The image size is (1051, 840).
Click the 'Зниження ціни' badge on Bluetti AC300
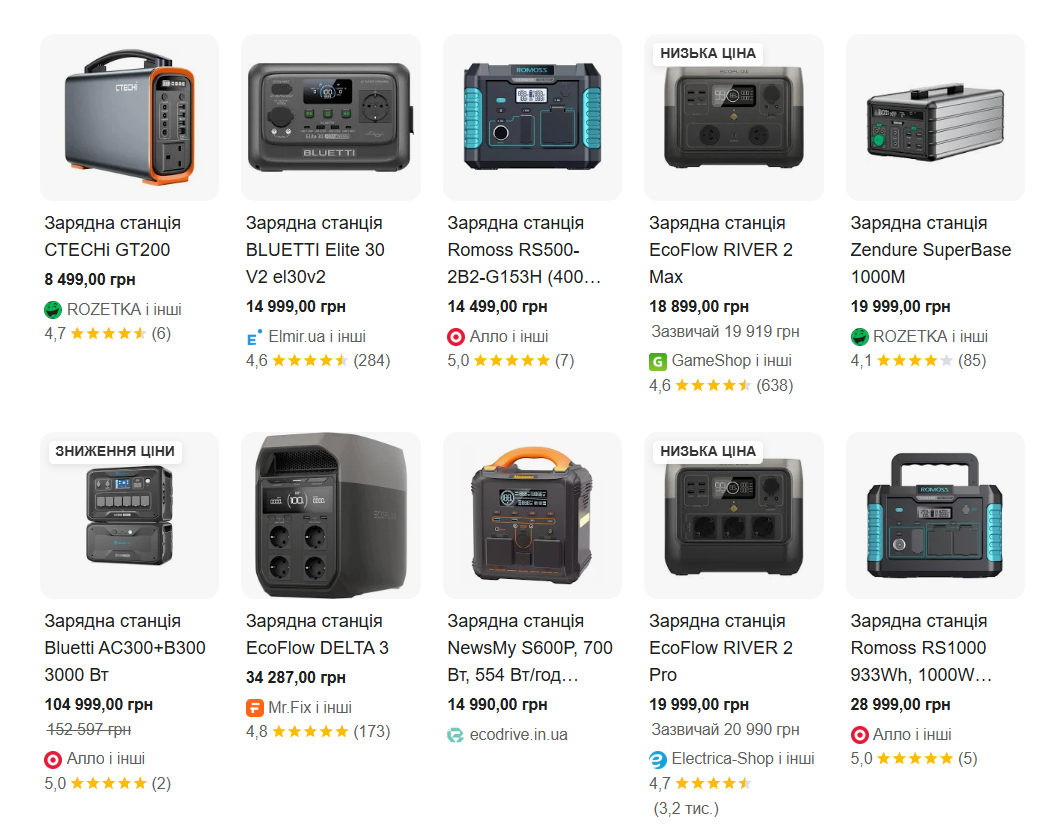pos(115,451)
